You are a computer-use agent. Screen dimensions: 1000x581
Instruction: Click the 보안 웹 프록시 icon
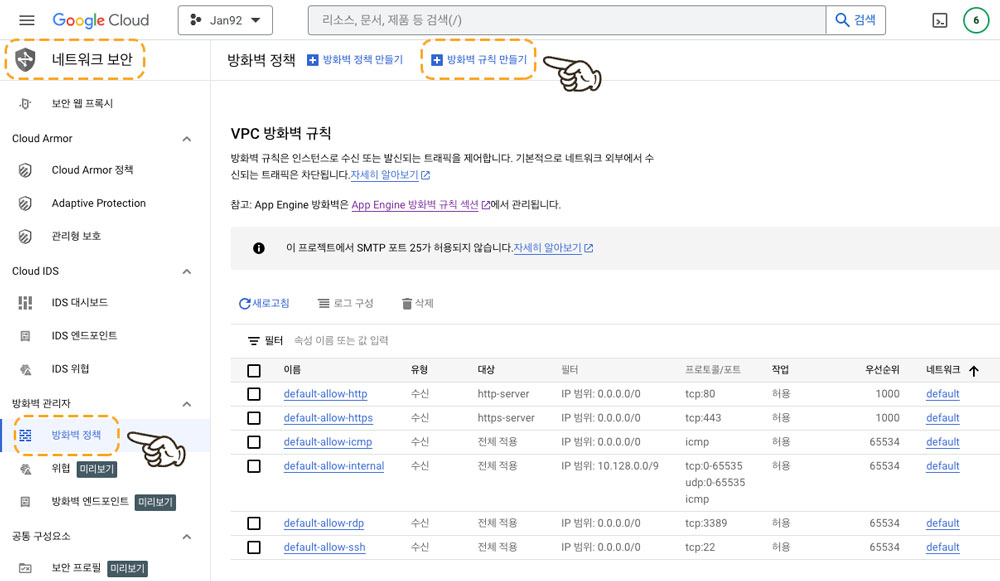25,103
